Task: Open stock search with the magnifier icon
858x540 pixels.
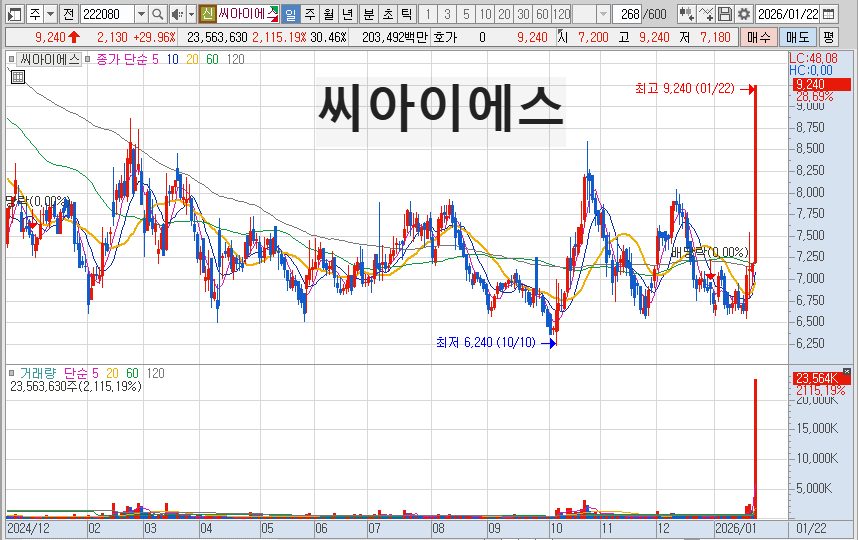Action: (x=157, y=14)
